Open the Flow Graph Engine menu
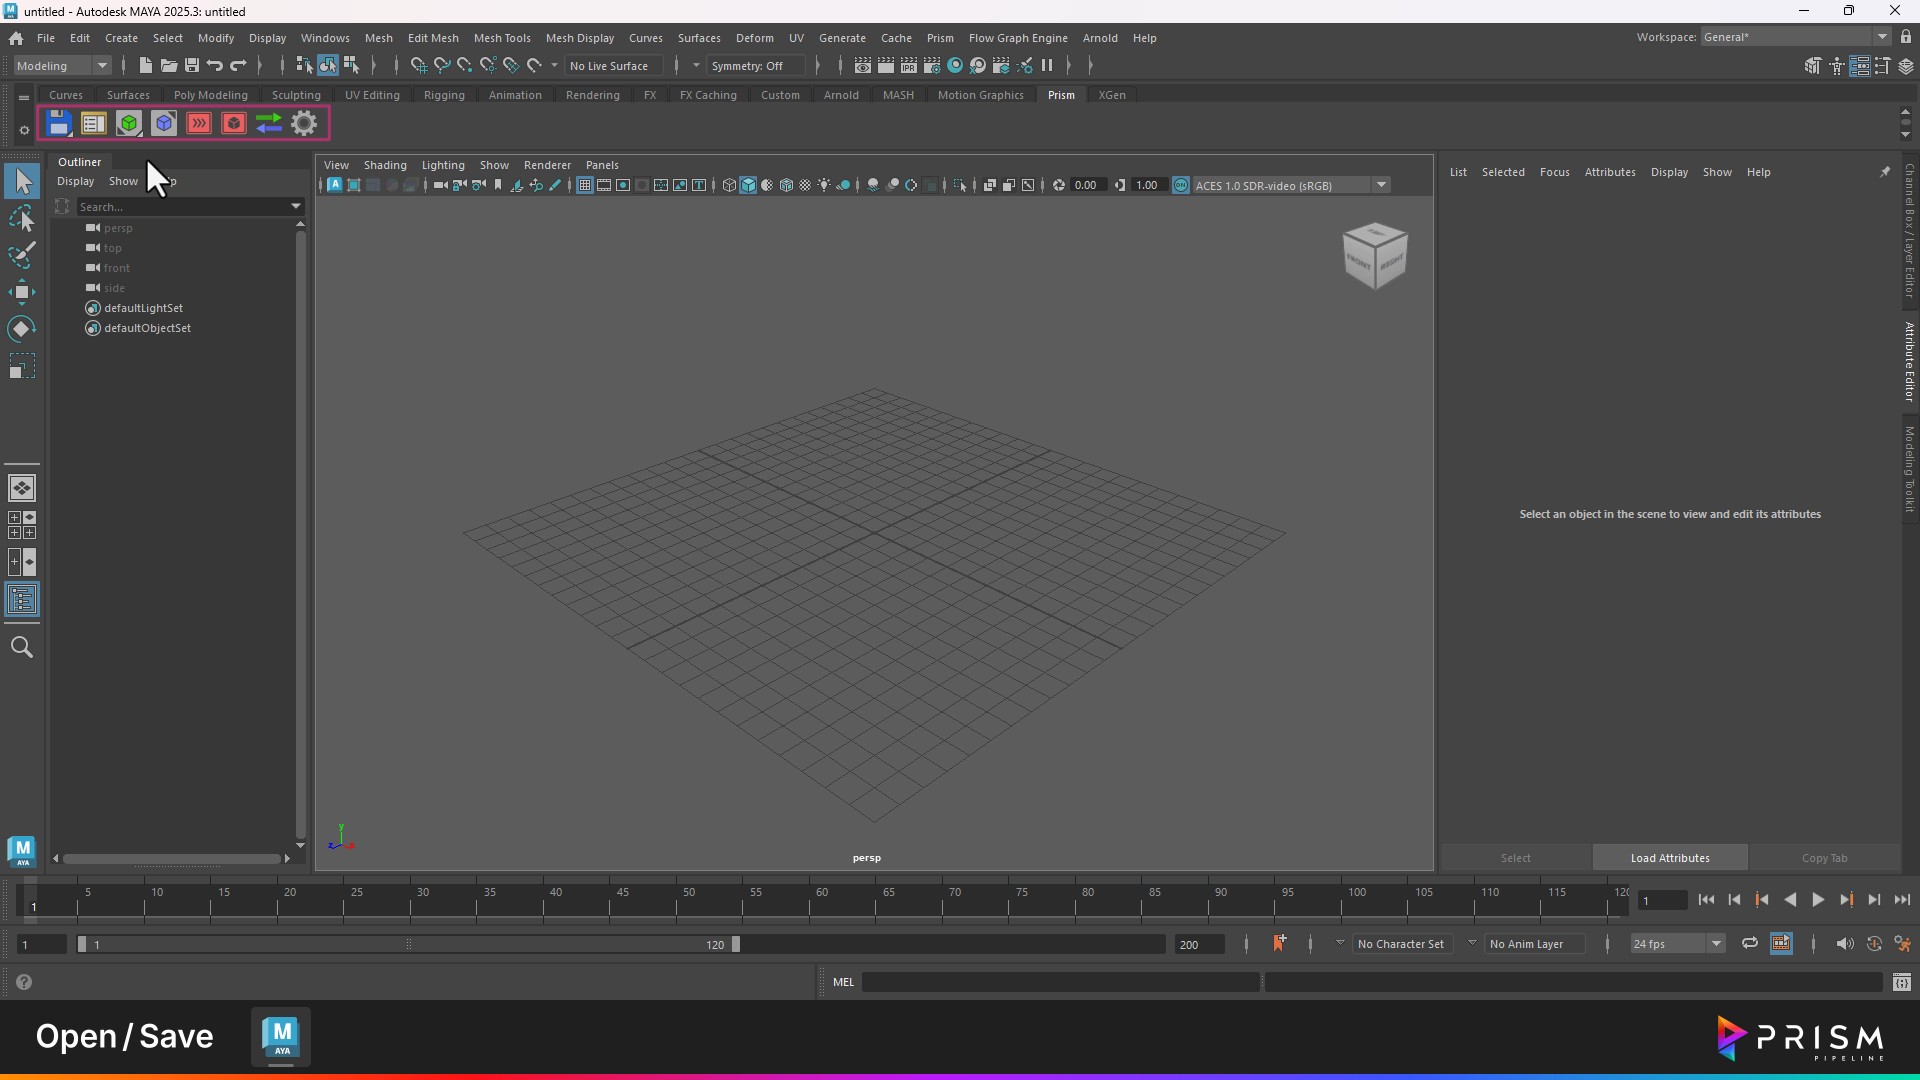 (x=1018, y=38)
